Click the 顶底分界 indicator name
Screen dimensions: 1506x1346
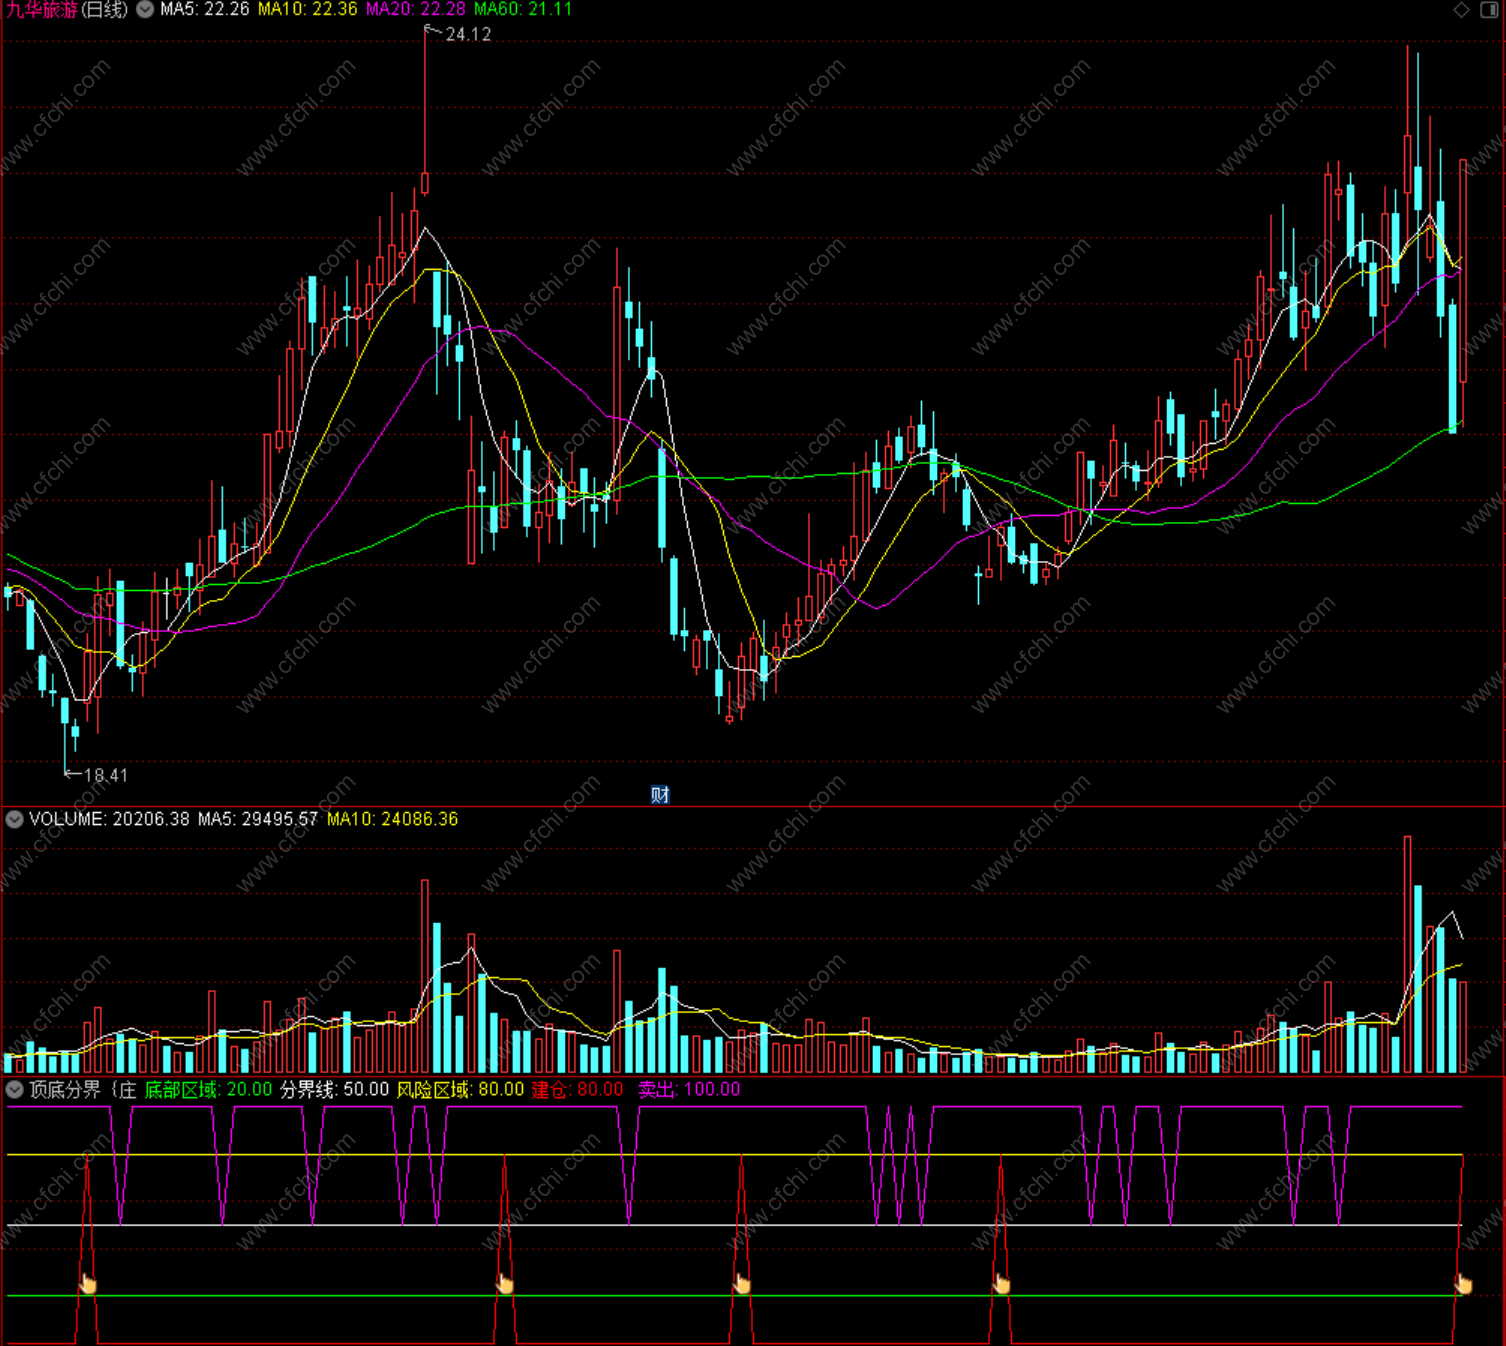point(65,1090)
